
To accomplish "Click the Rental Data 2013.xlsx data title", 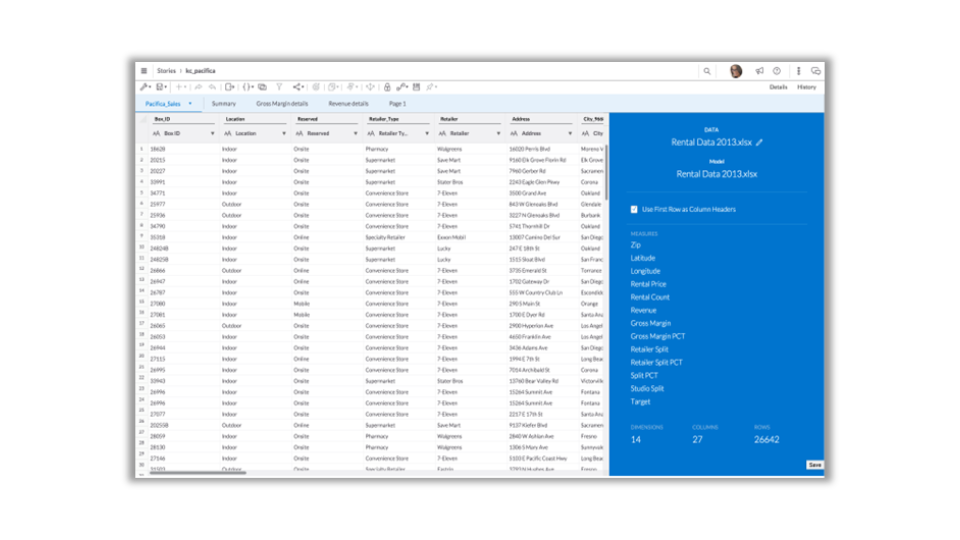I will click(x=711, y=142).
